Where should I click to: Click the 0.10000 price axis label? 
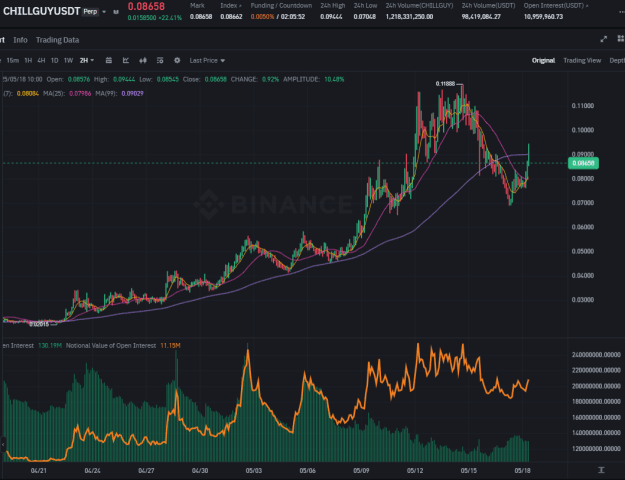[583, 130]
